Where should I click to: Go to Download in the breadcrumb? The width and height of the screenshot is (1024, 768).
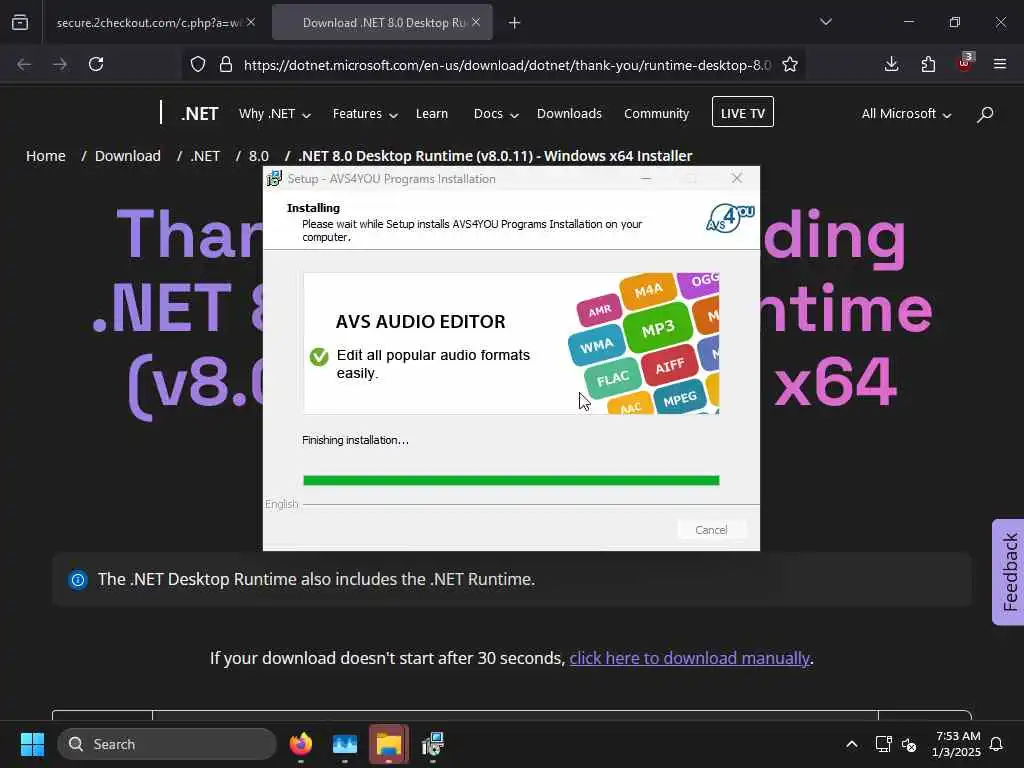(127, 156)
